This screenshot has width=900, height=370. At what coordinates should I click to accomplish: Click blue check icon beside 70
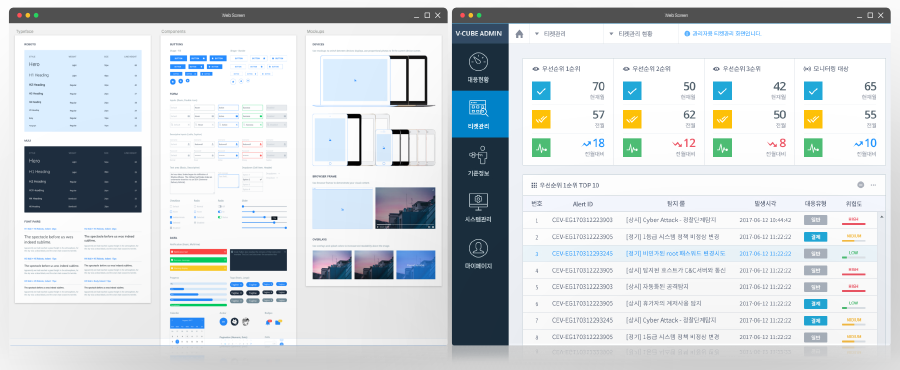(541, 91)
